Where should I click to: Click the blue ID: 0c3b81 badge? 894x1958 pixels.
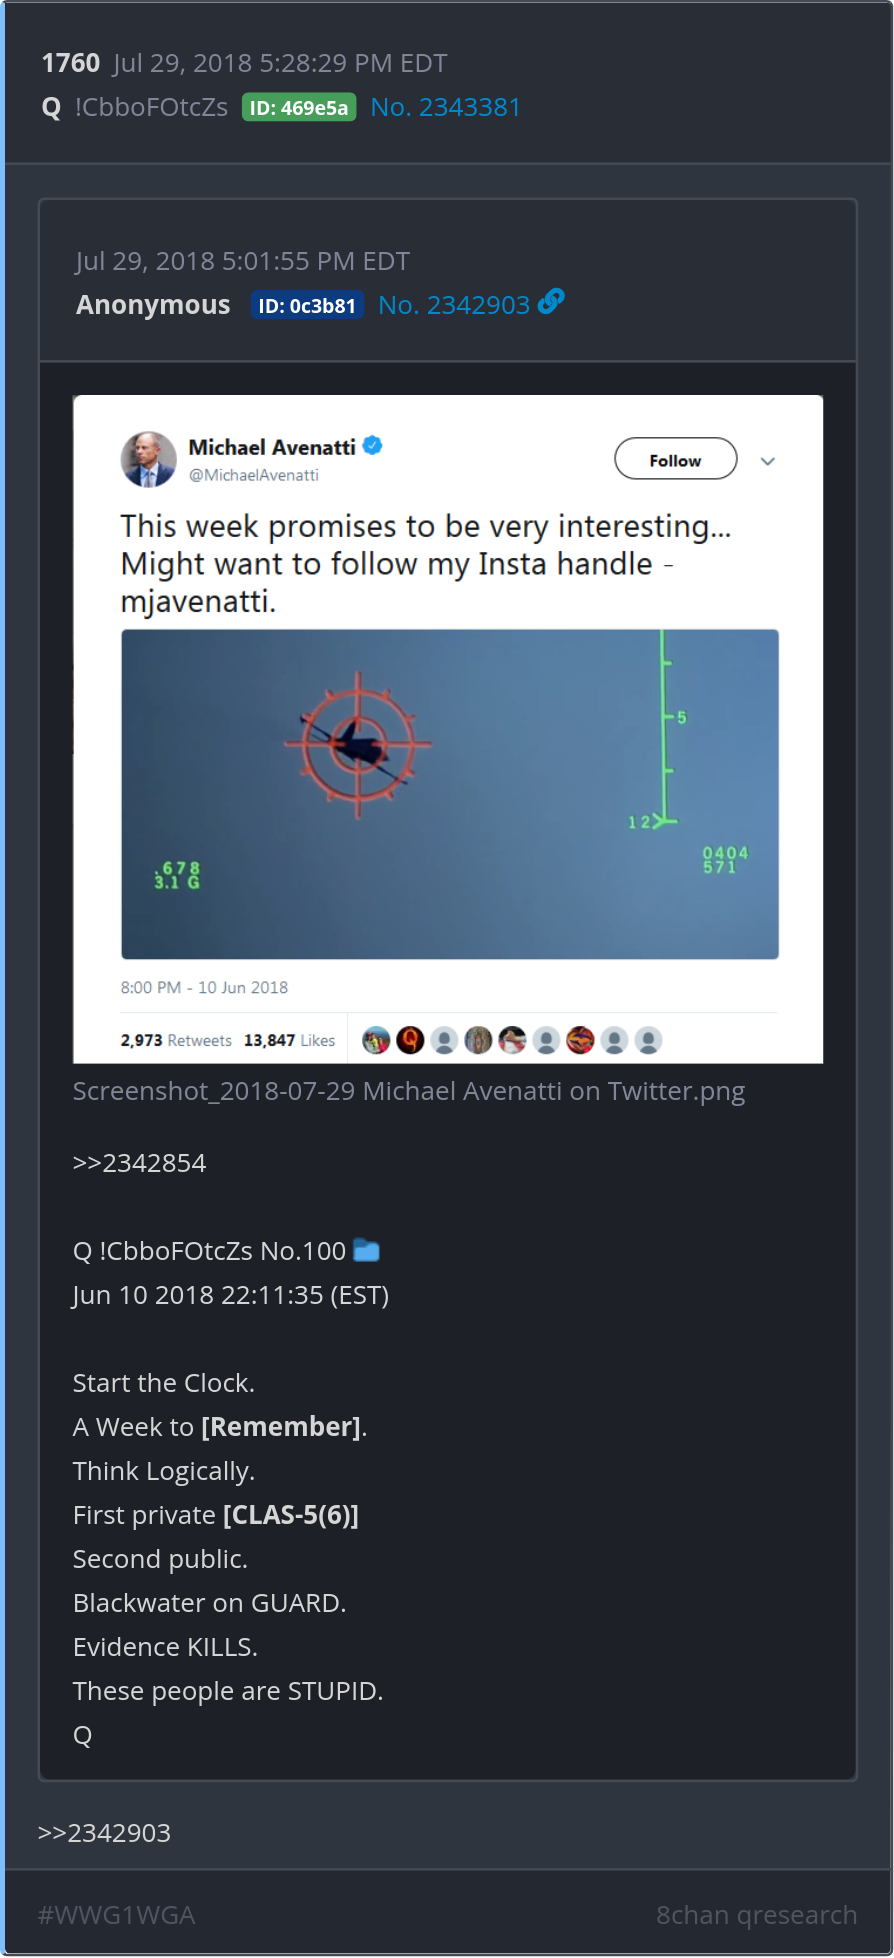(x=307, y=306)
